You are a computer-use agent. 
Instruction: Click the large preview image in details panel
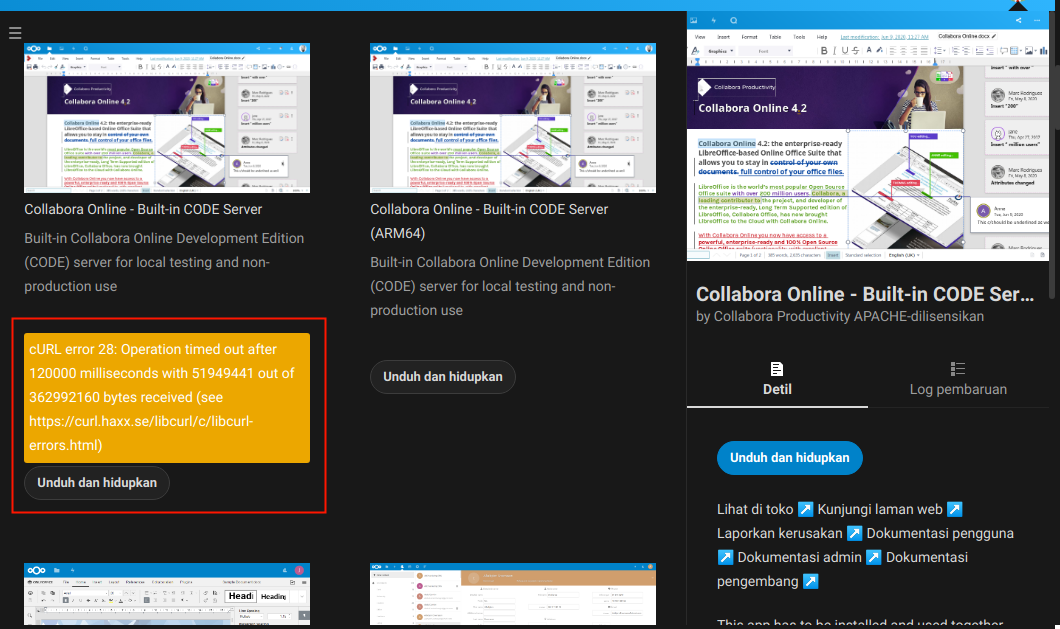[868, 136]
